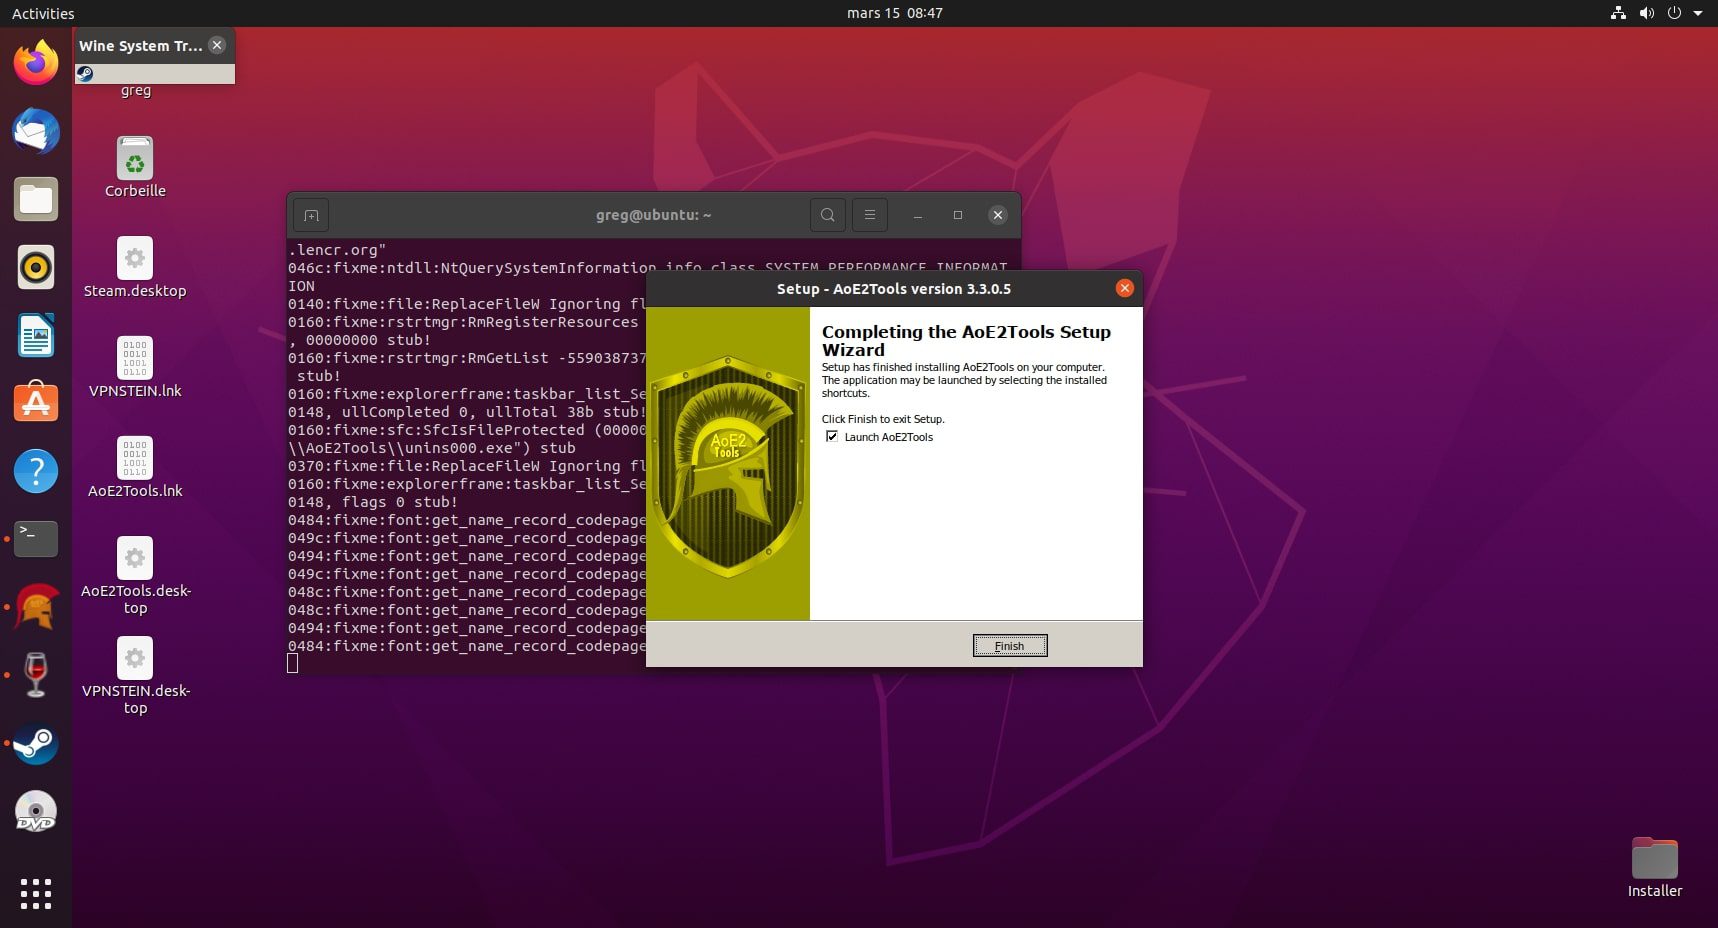Image resolution: width=1718 pixels, height=928 pixels.
Task: Maximize the terminal window
Action: [957, 215]
